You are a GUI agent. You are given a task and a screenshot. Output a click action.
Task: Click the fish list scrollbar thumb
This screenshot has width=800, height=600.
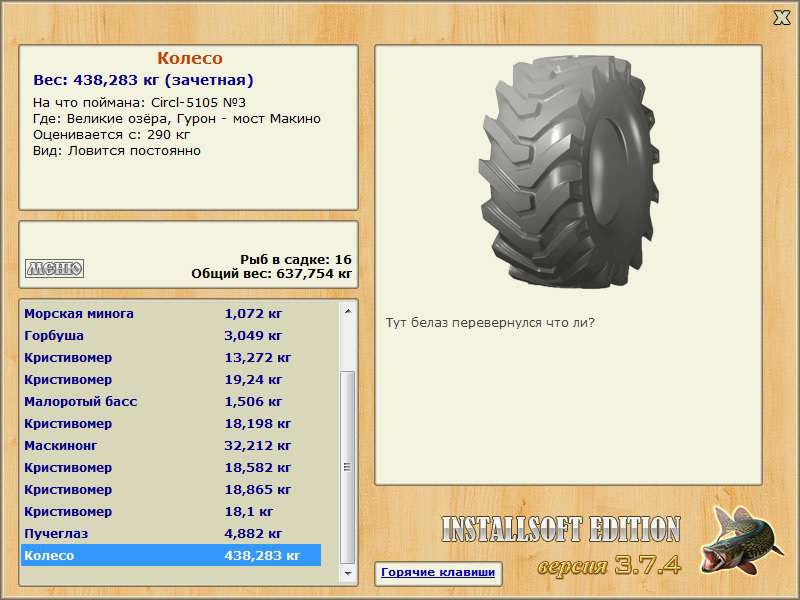[347, 467]
